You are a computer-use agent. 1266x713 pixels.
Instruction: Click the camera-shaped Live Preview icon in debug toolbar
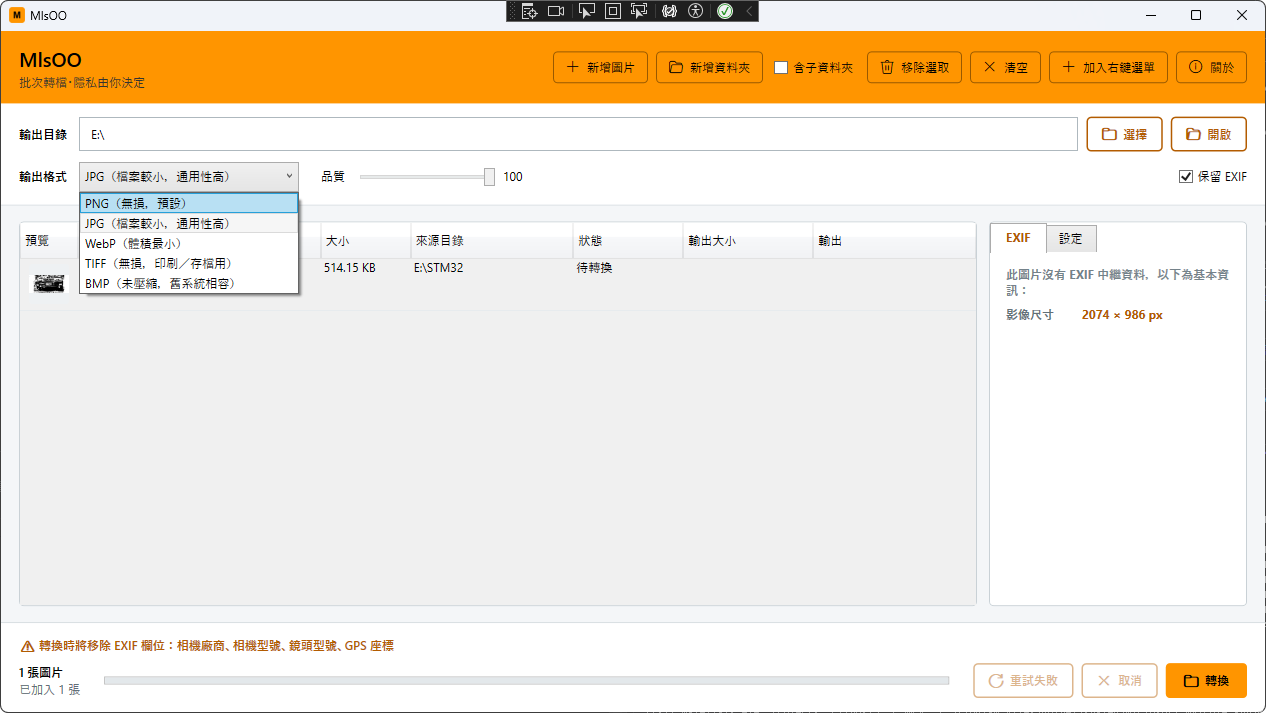556,11
